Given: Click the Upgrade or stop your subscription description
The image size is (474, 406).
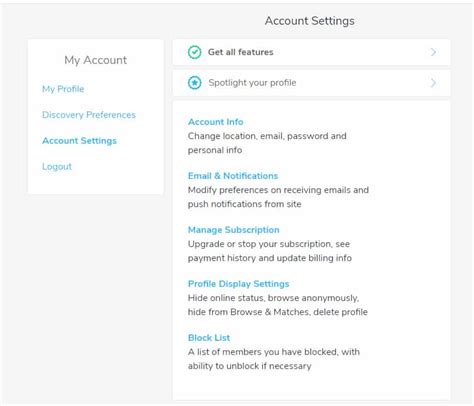Looking at the screenshot, I should pyautogui.click(x=270, y=251).
